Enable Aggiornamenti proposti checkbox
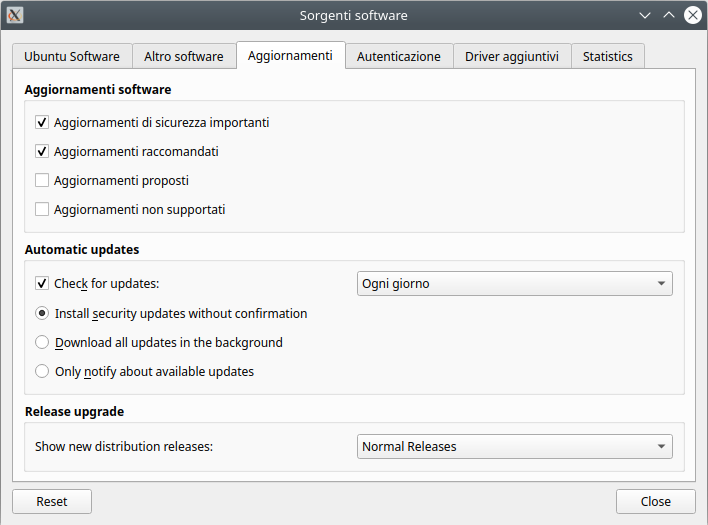The image size is (708, 525). [42, 181]
